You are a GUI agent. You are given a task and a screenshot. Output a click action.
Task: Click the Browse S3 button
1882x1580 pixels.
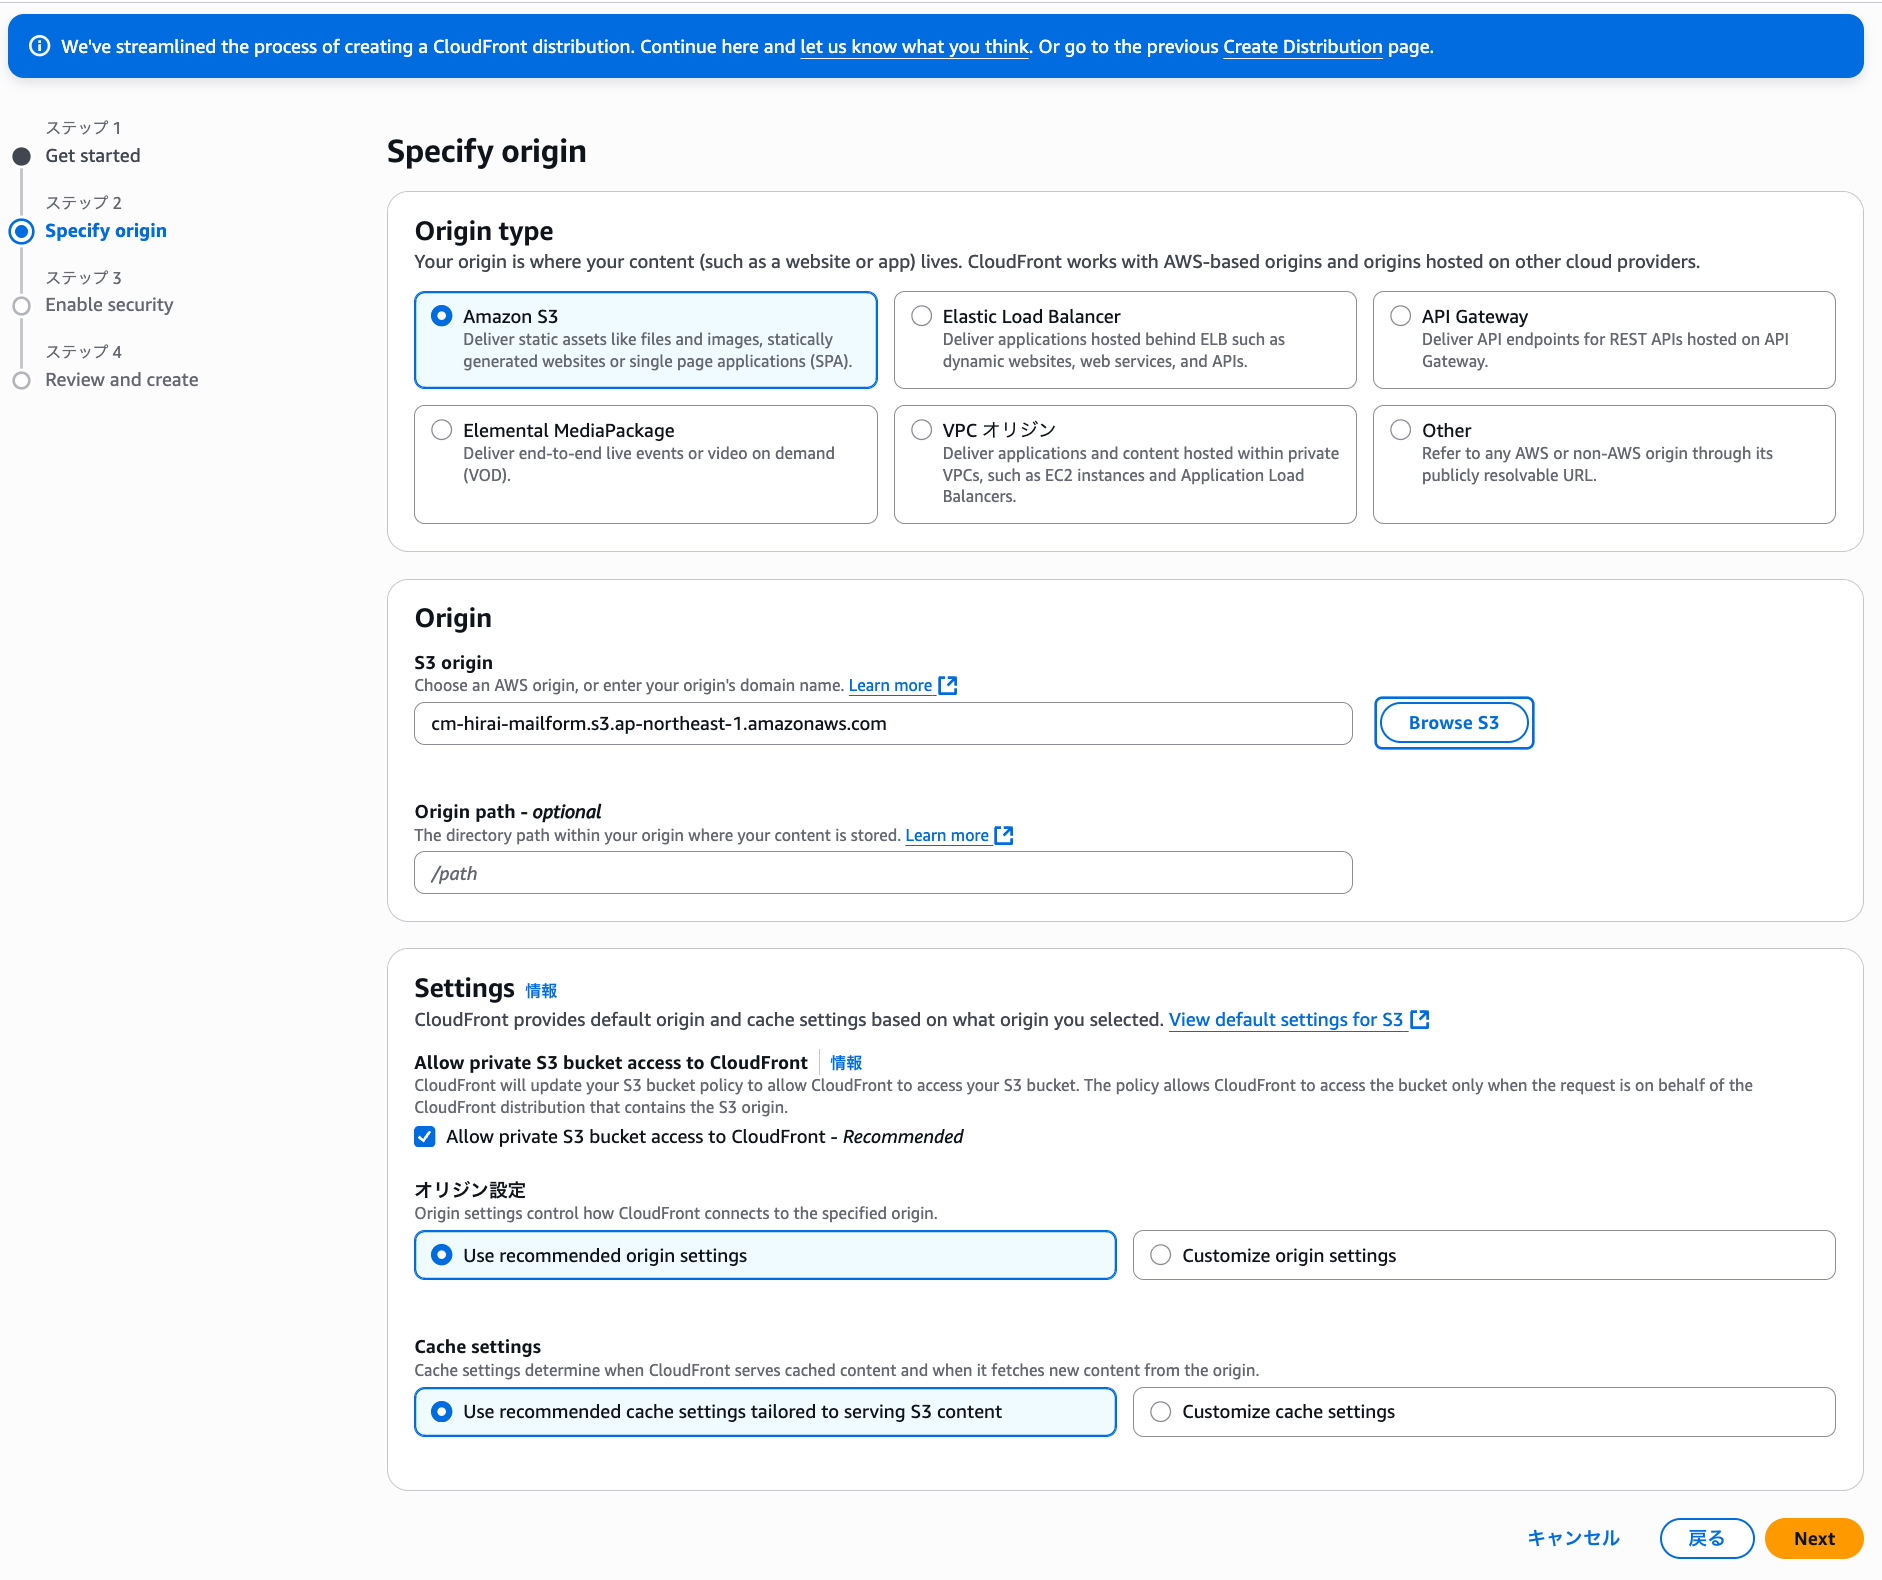(1454, 723)
